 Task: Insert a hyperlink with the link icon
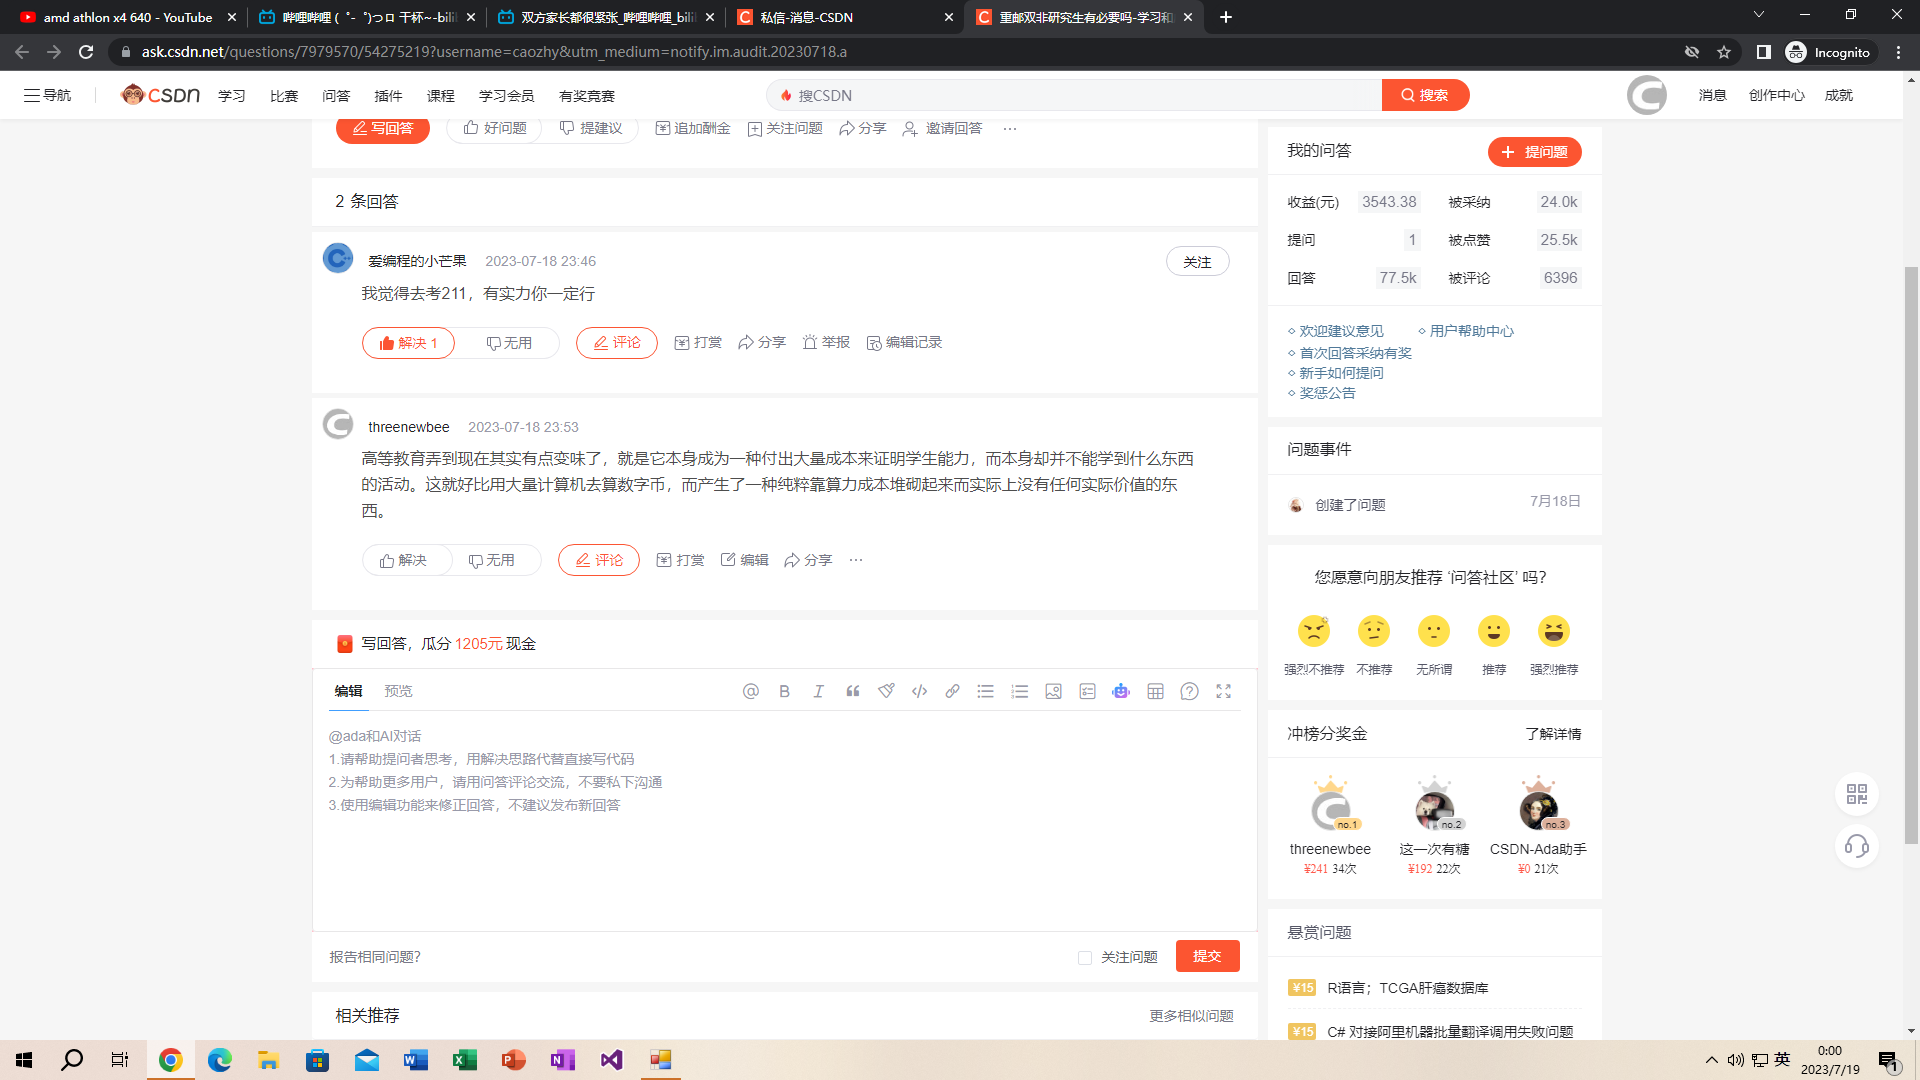coord(952,691)
